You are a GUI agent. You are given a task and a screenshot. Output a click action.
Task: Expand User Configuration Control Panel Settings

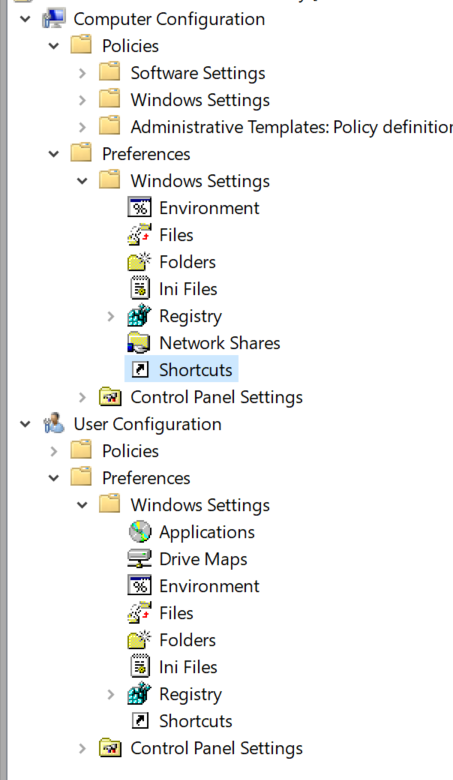[82, 748]
